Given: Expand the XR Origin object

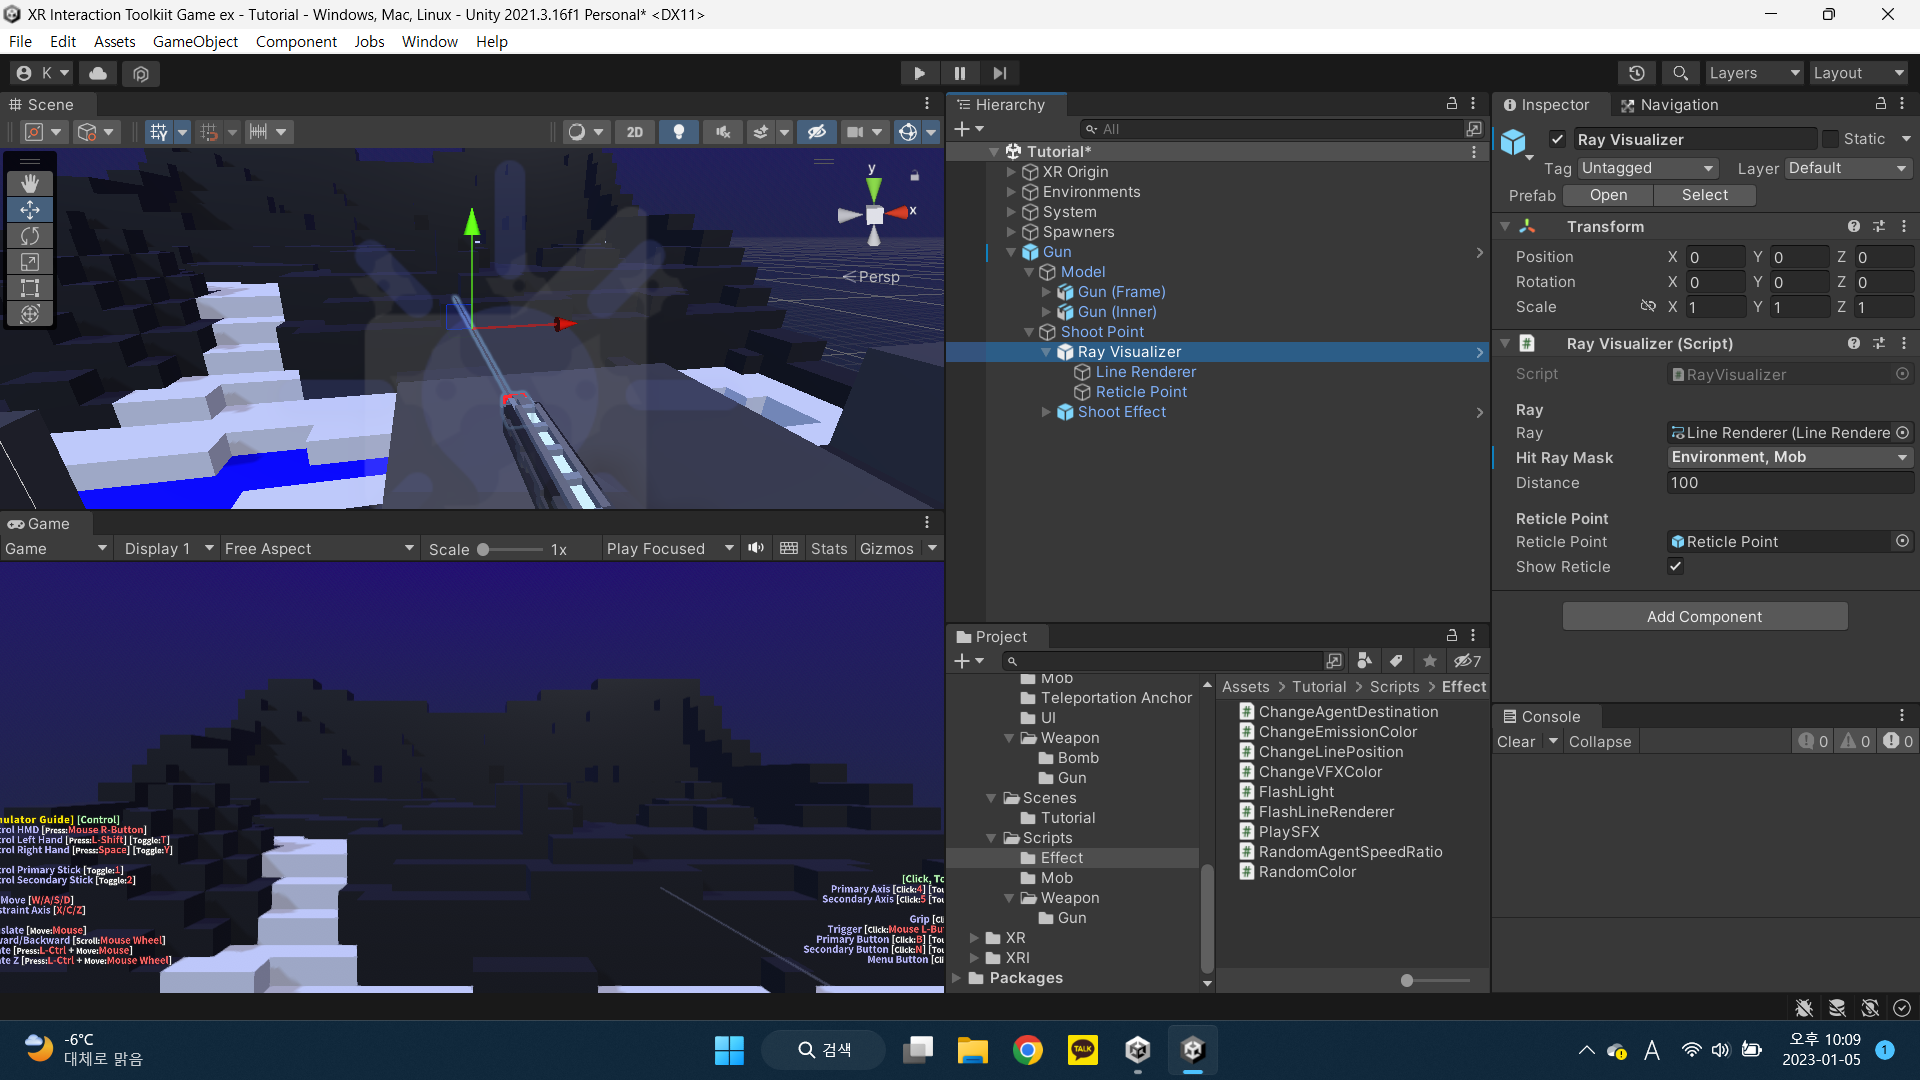Looking at the screenshot, I should click(1011, 172).
